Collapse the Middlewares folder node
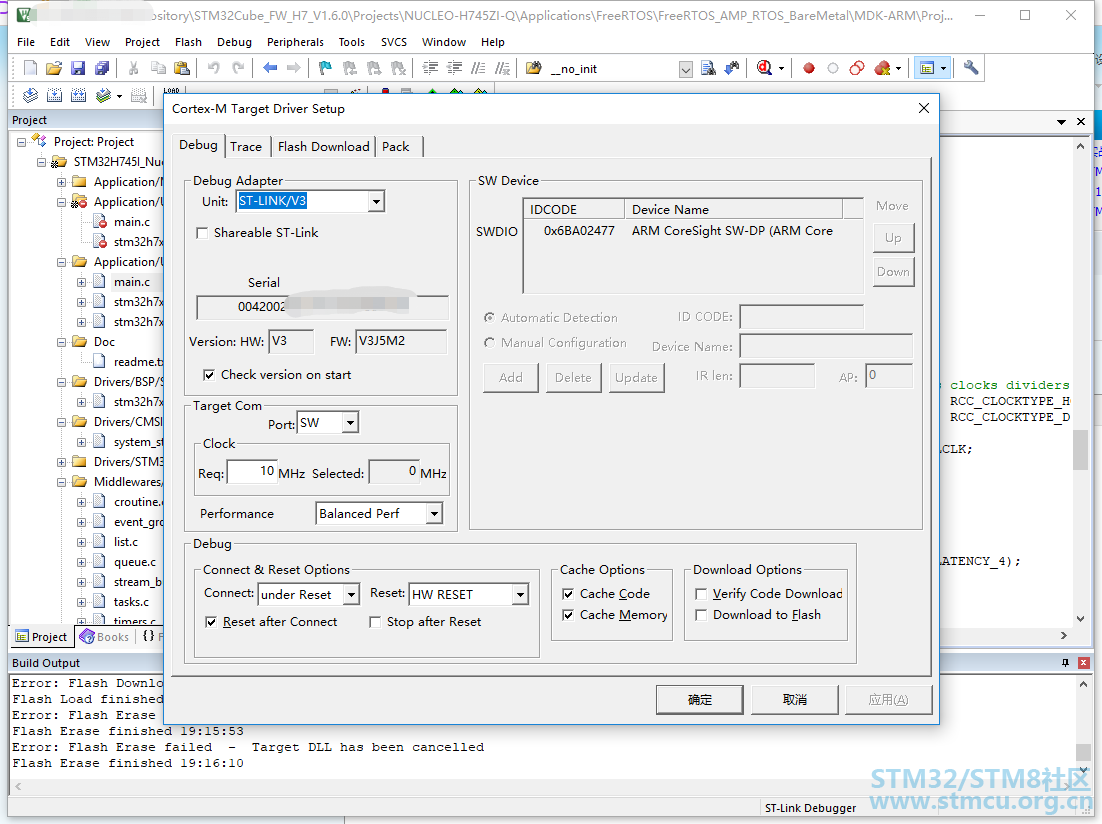 61,482
